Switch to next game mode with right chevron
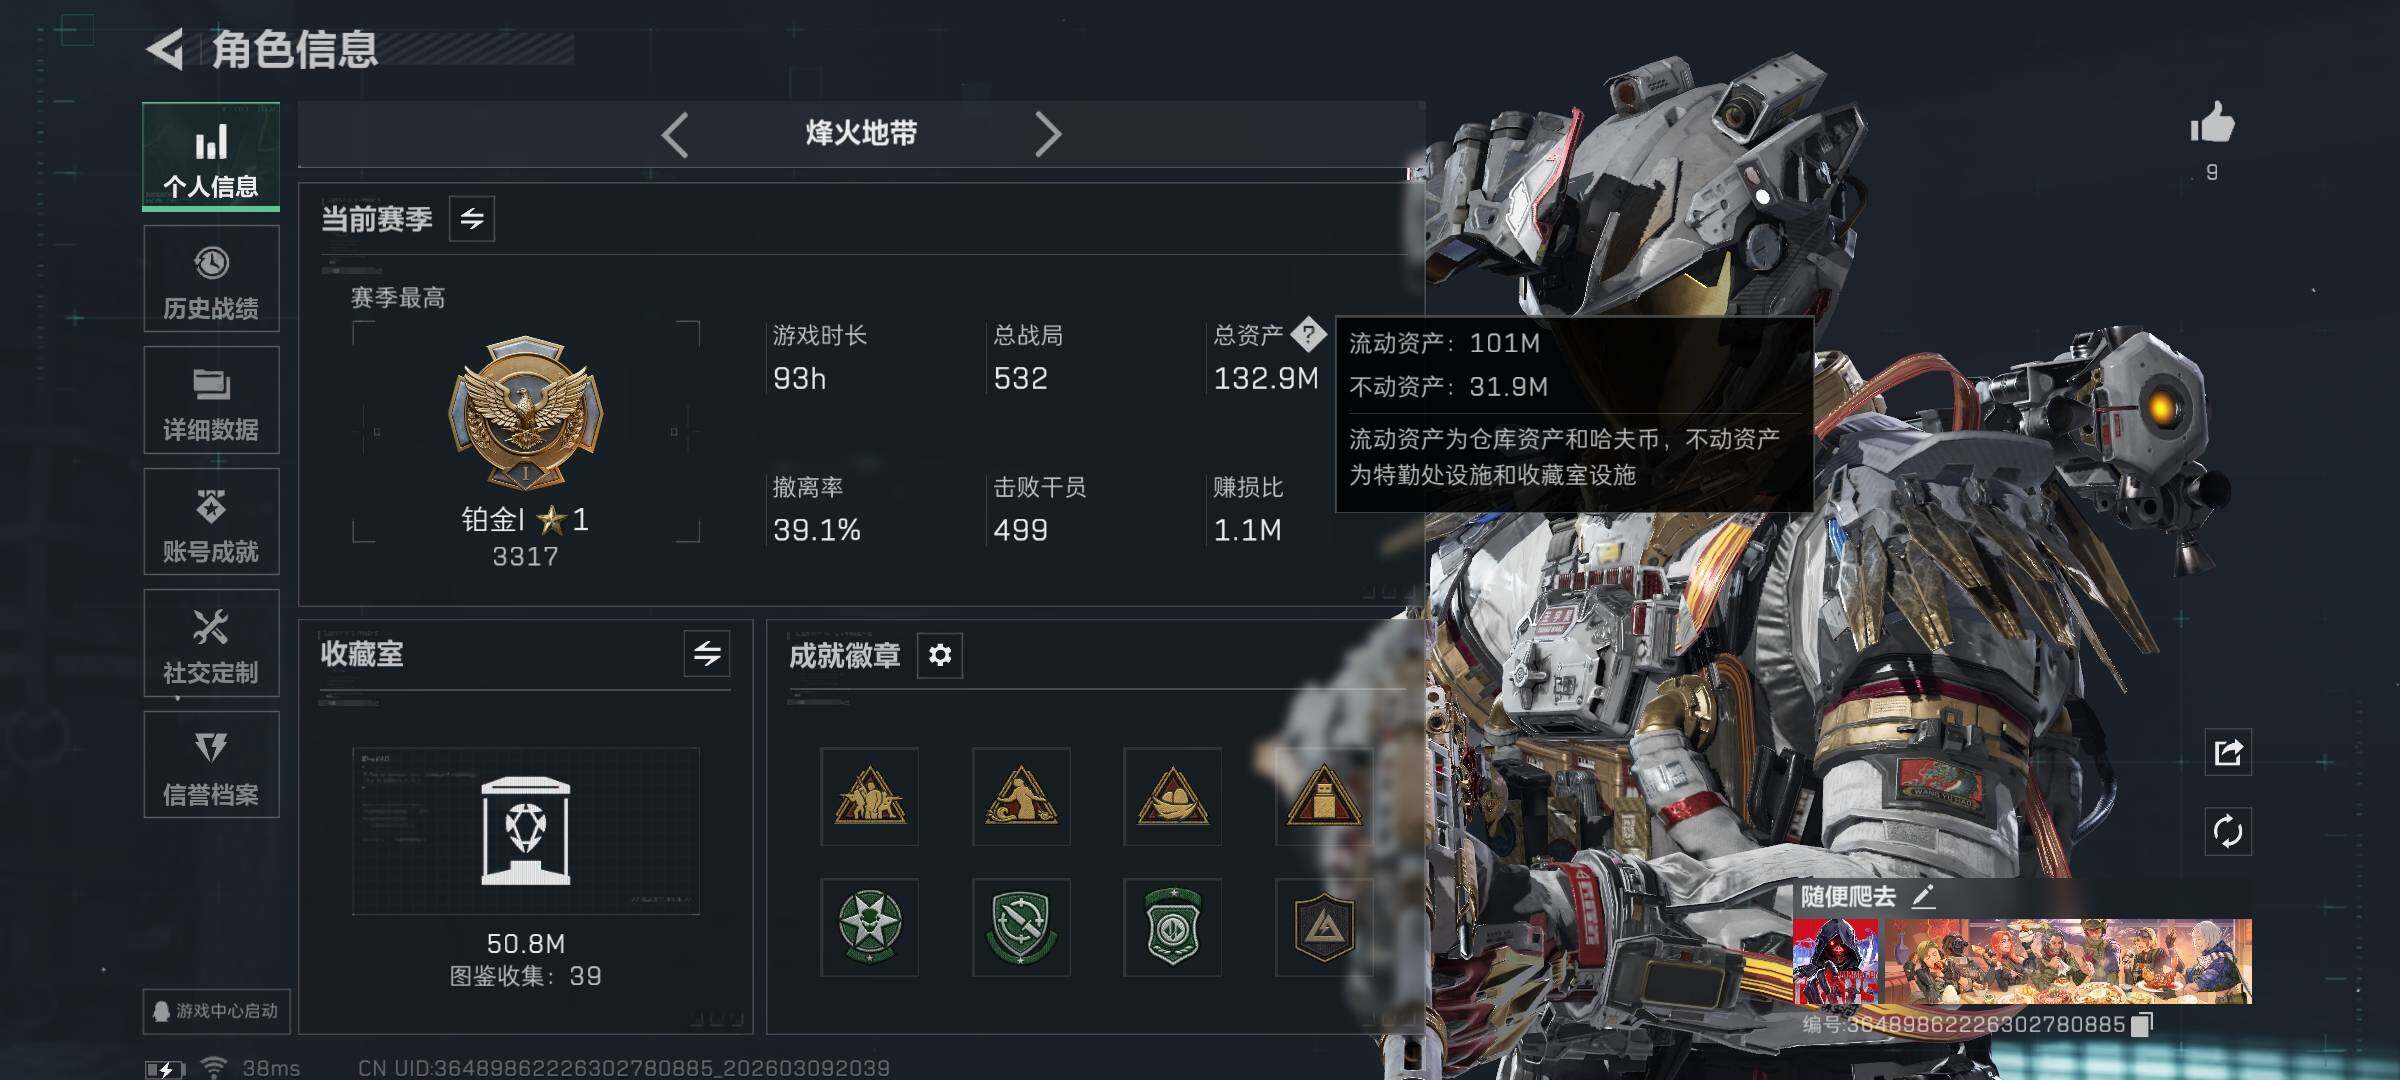This screenshot has height=1080, width=2400. (1047, 134)
